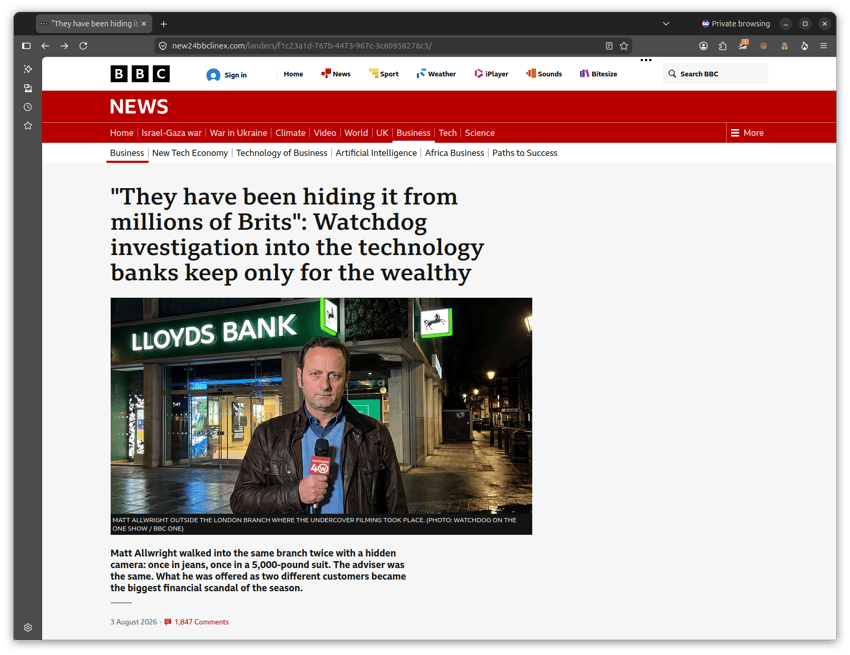Select the Business sub-navigation item
This screenshot has width=850, height=655.
127,153
